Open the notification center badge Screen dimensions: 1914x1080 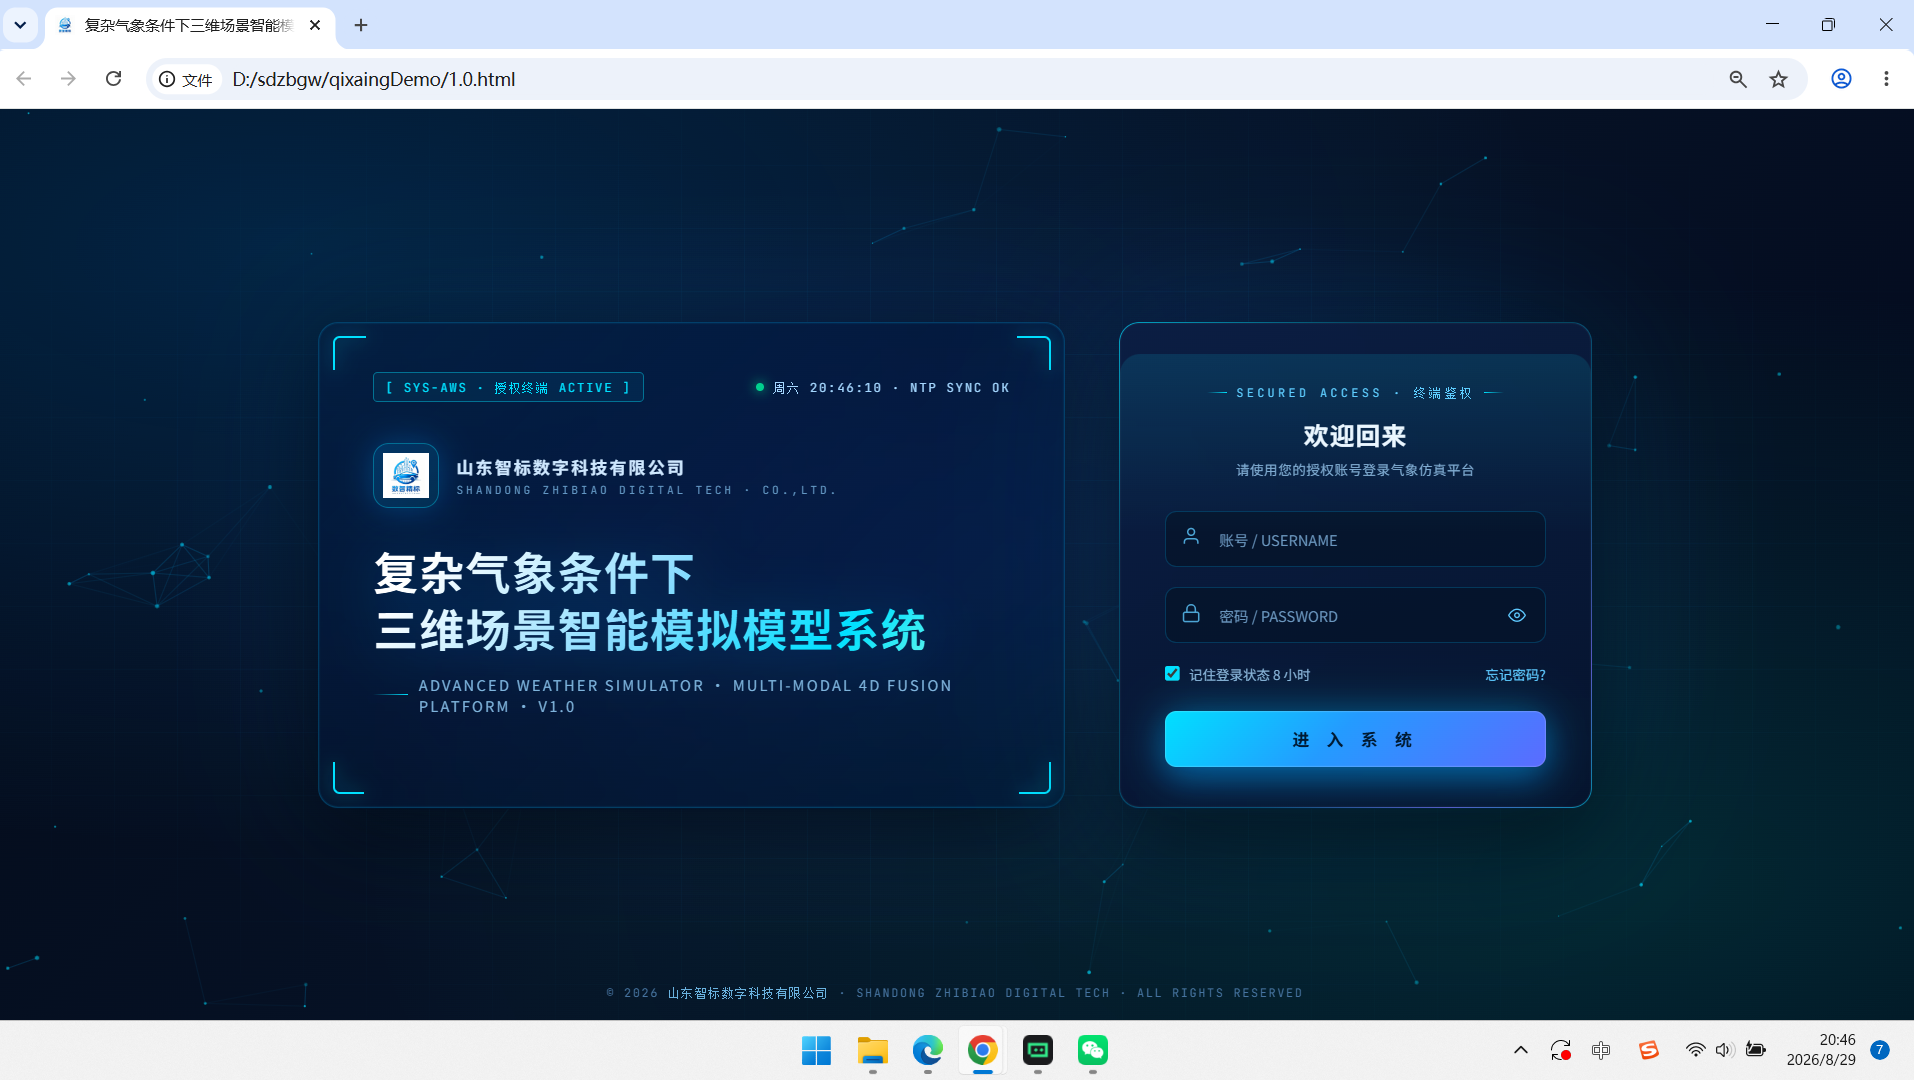(1880, 1050)
